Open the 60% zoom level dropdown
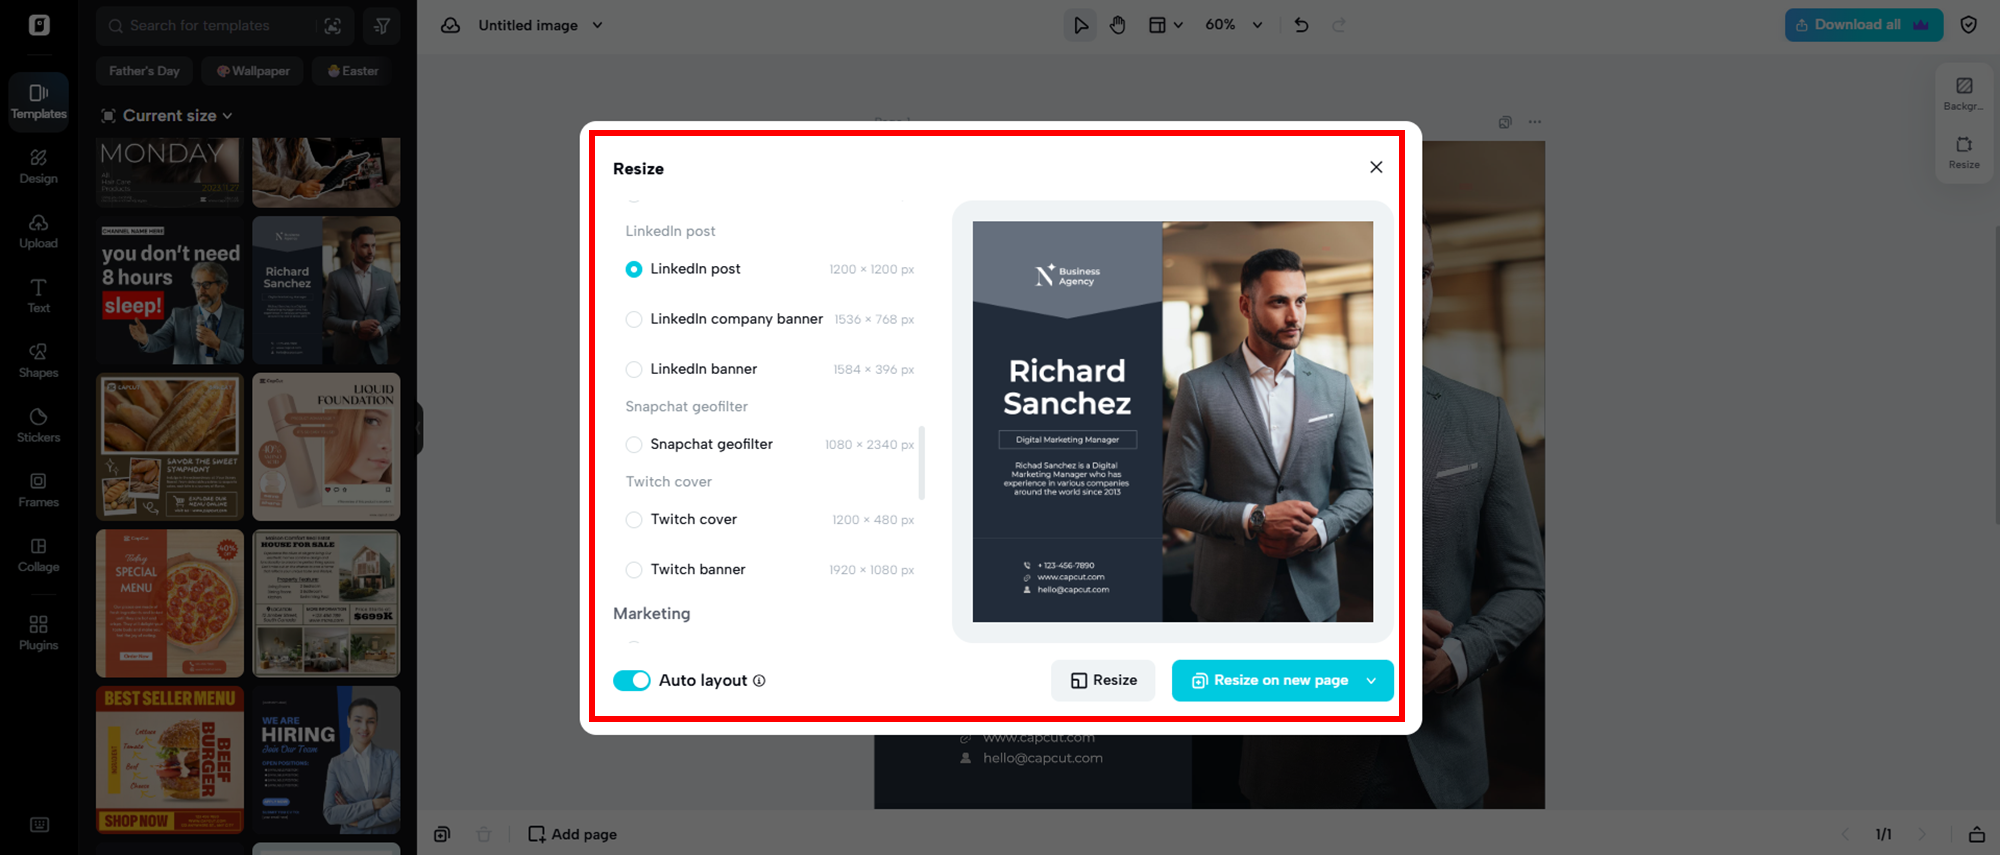The height and width of the screenshot is (855, 2000). click(1234, 25)
